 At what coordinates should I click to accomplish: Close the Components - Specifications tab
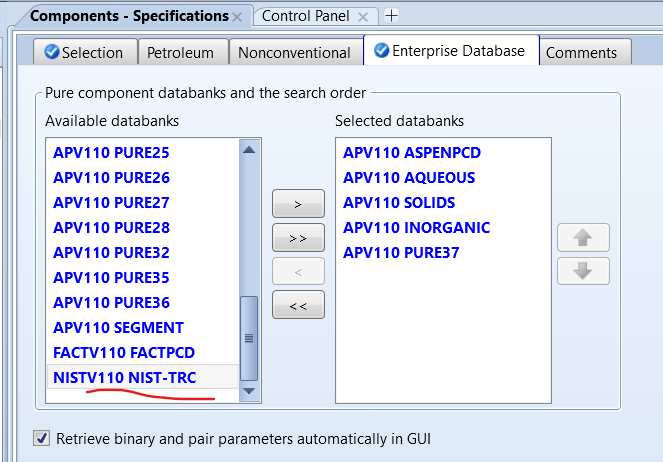(237, 17)
